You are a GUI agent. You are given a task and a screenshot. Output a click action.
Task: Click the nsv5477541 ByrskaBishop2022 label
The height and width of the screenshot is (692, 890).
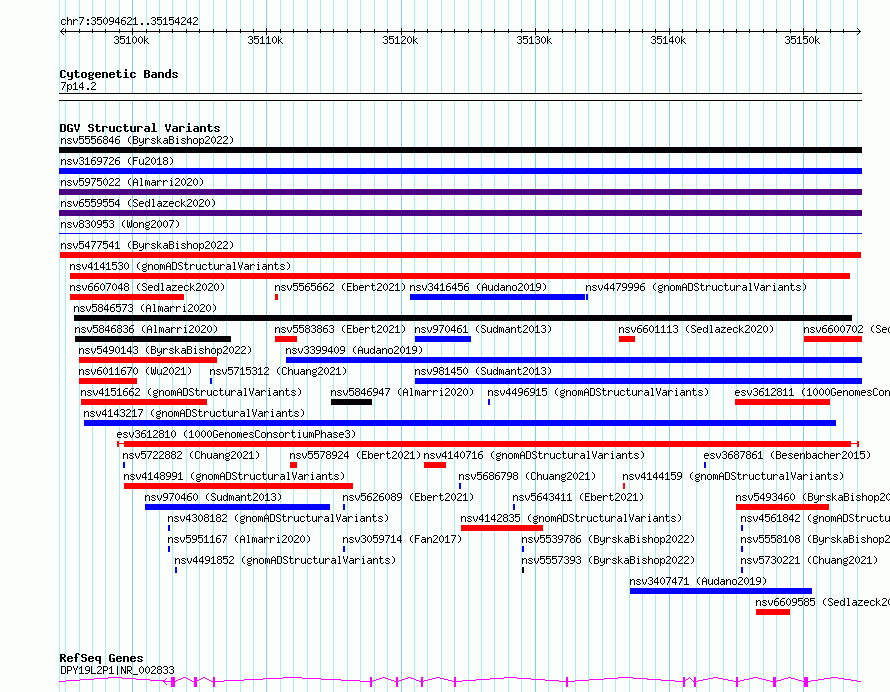tap(147, 245)
